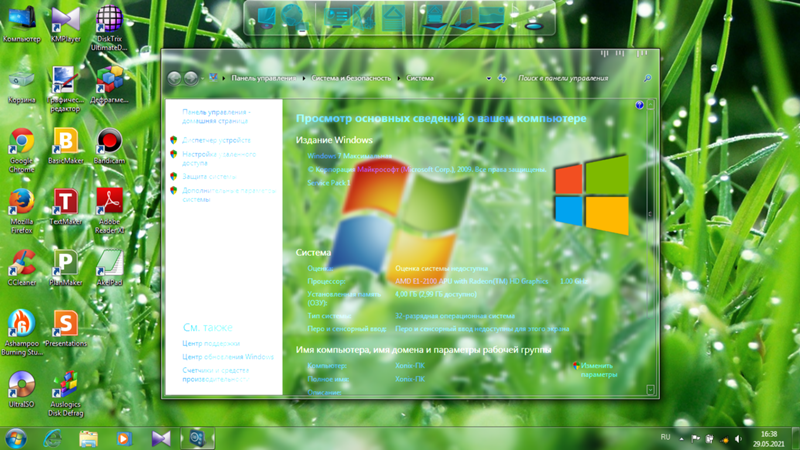Click the 32-разрядная операционная система text
The height and width of the screenshot is (450, 800).
click(455, 316)
